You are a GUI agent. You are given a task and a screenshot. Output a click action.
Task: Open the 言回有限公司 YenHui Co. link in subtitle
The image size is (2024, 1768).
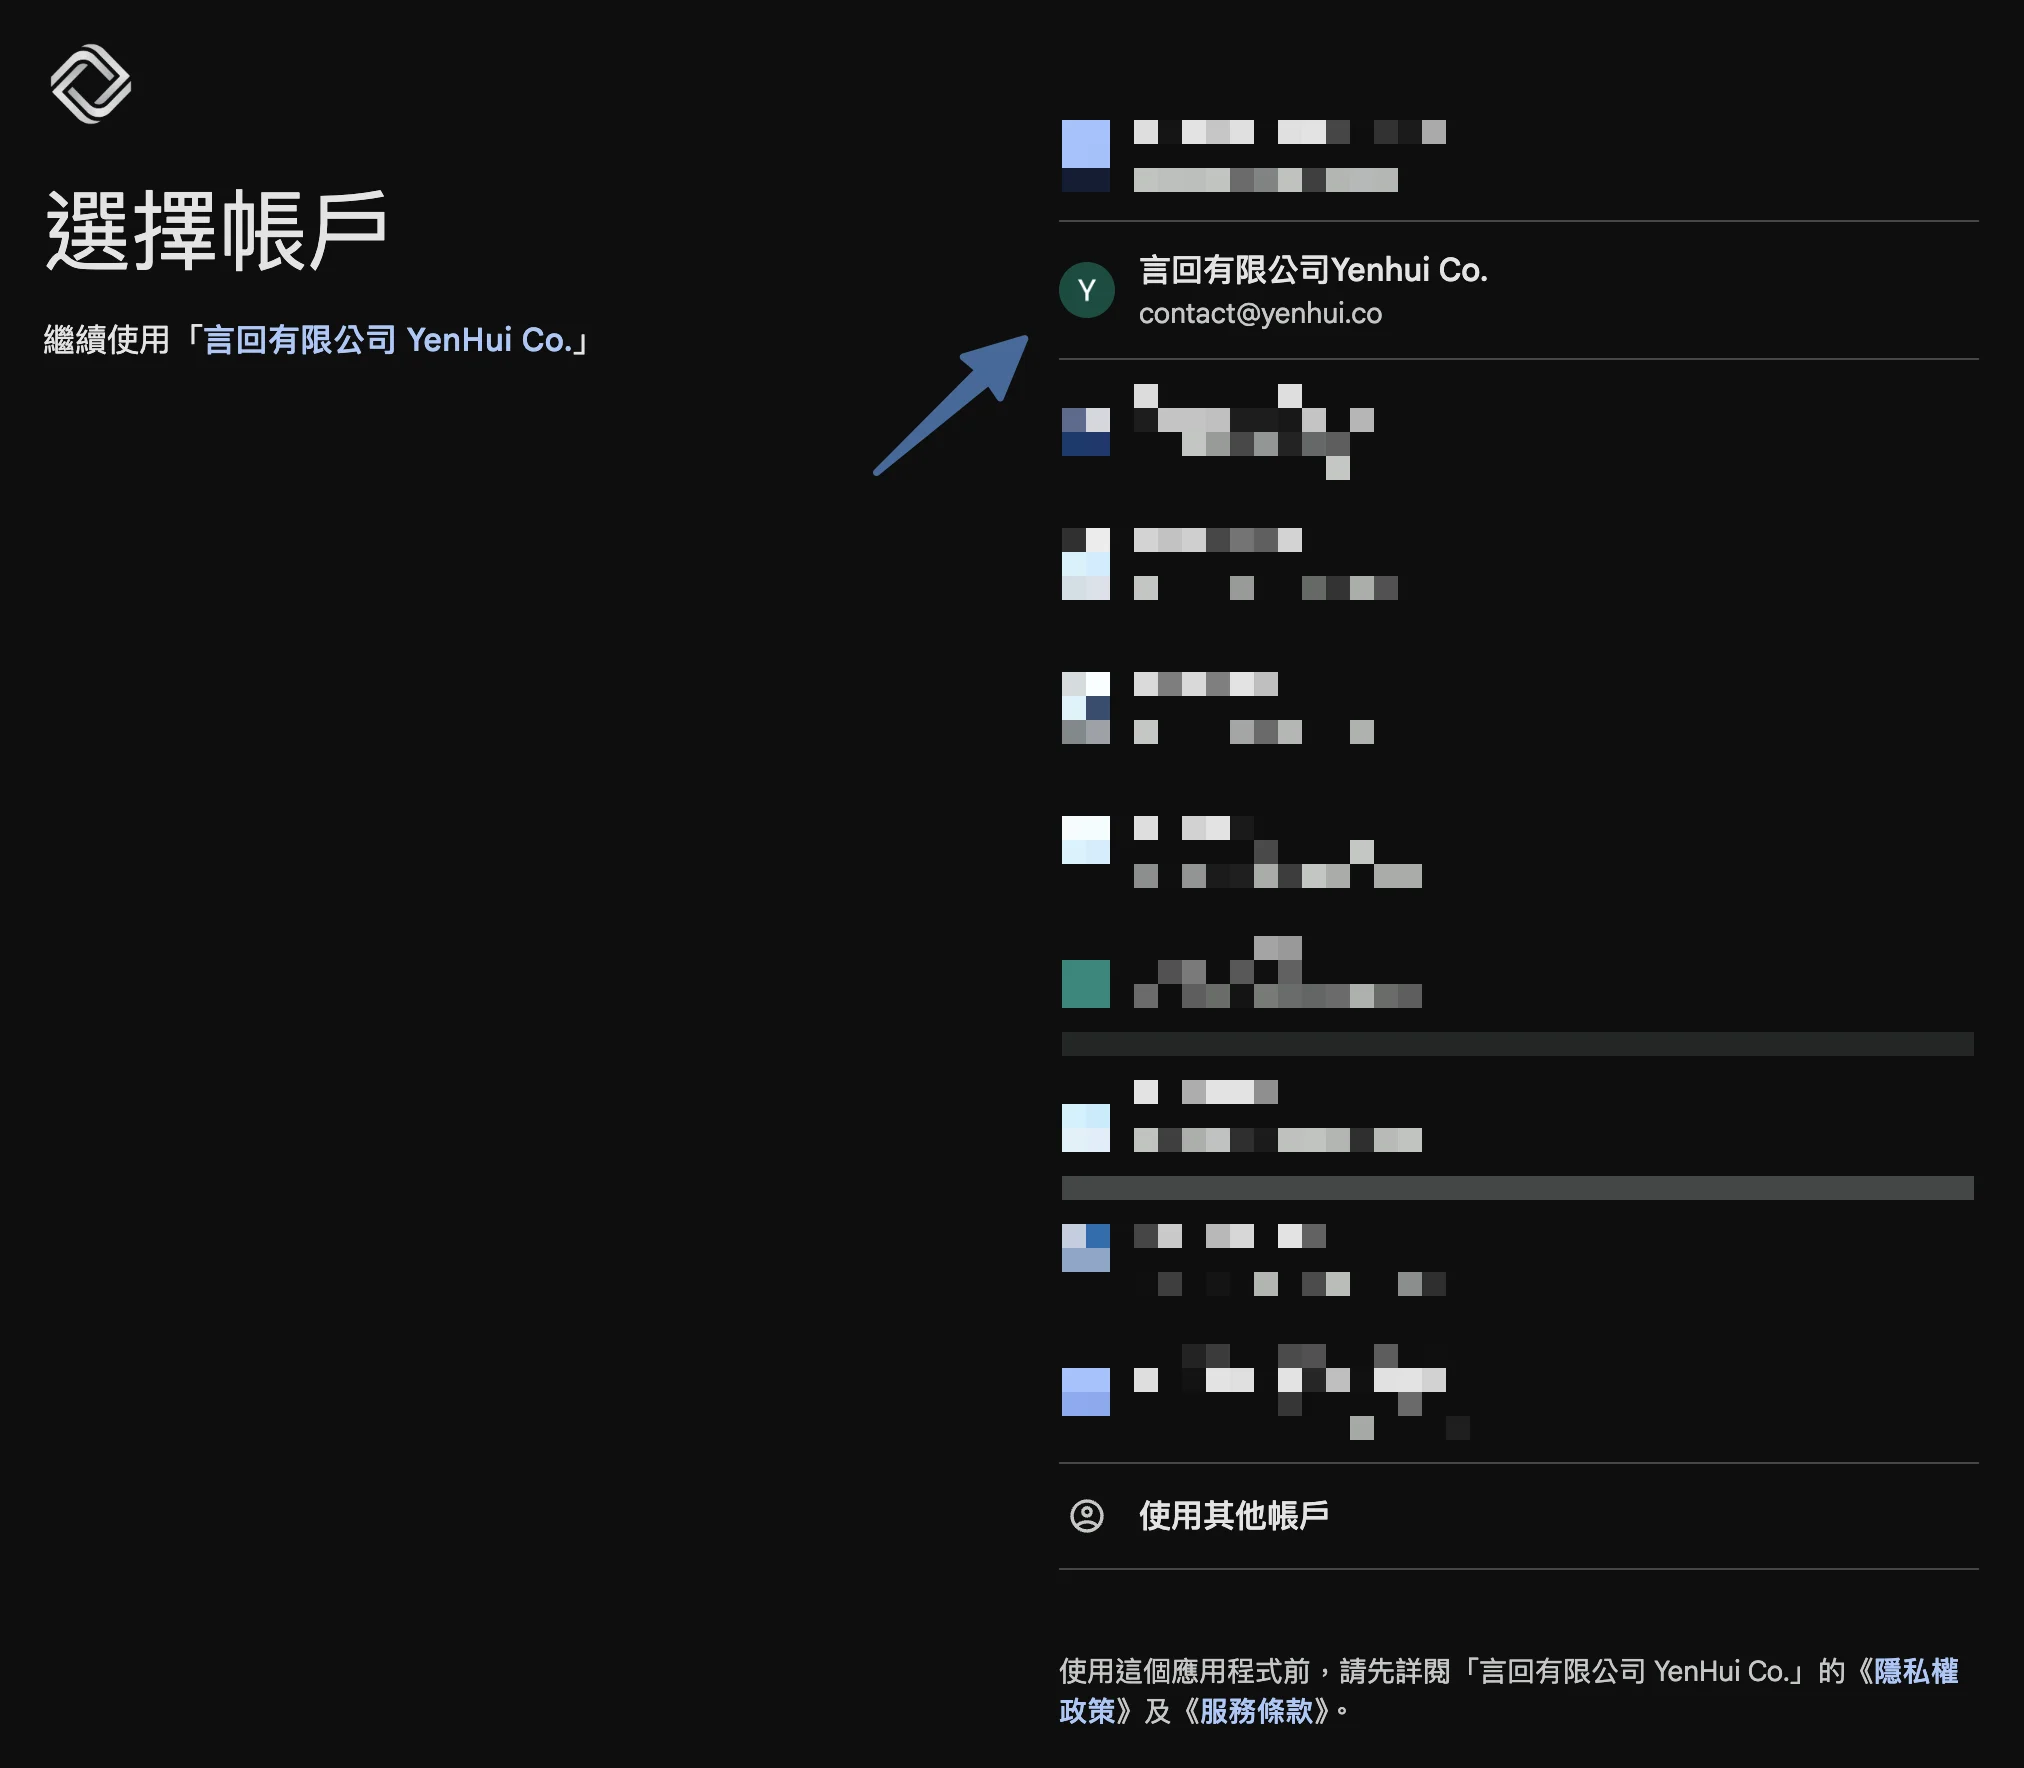pos(388,340)
